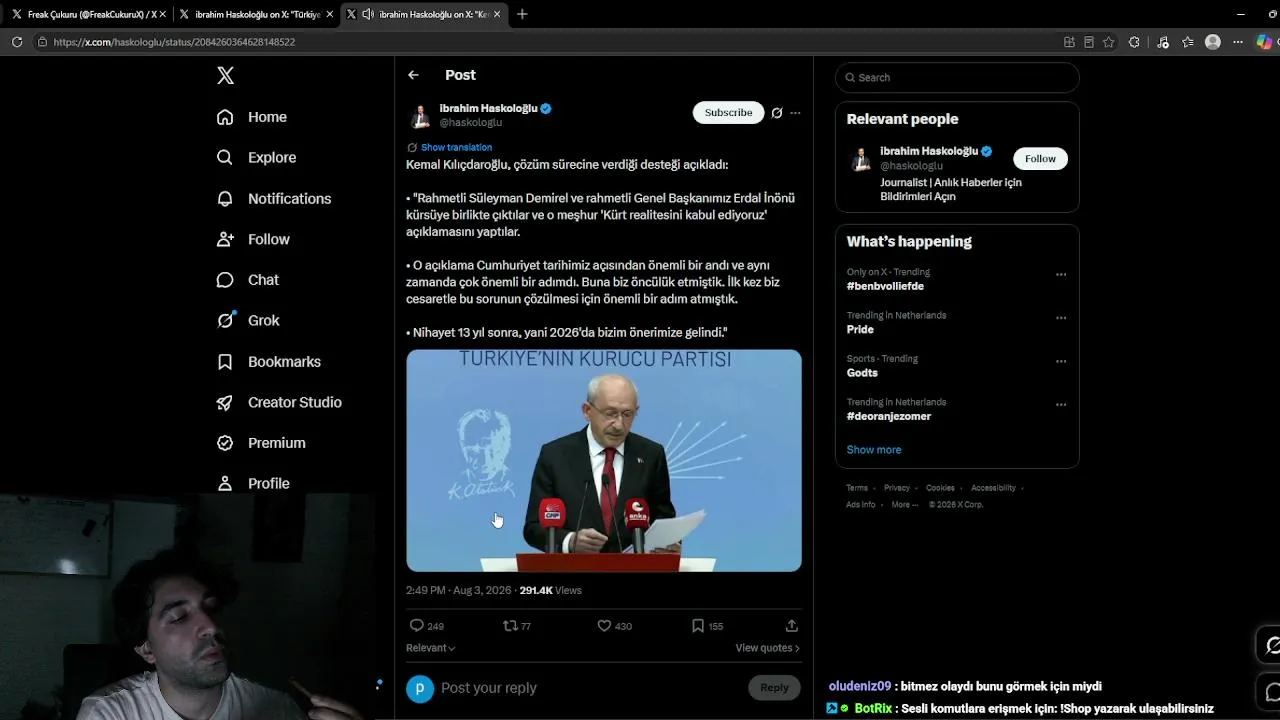Open İbrahim Haskoloğlu's profile name on the post

point(488,108)
